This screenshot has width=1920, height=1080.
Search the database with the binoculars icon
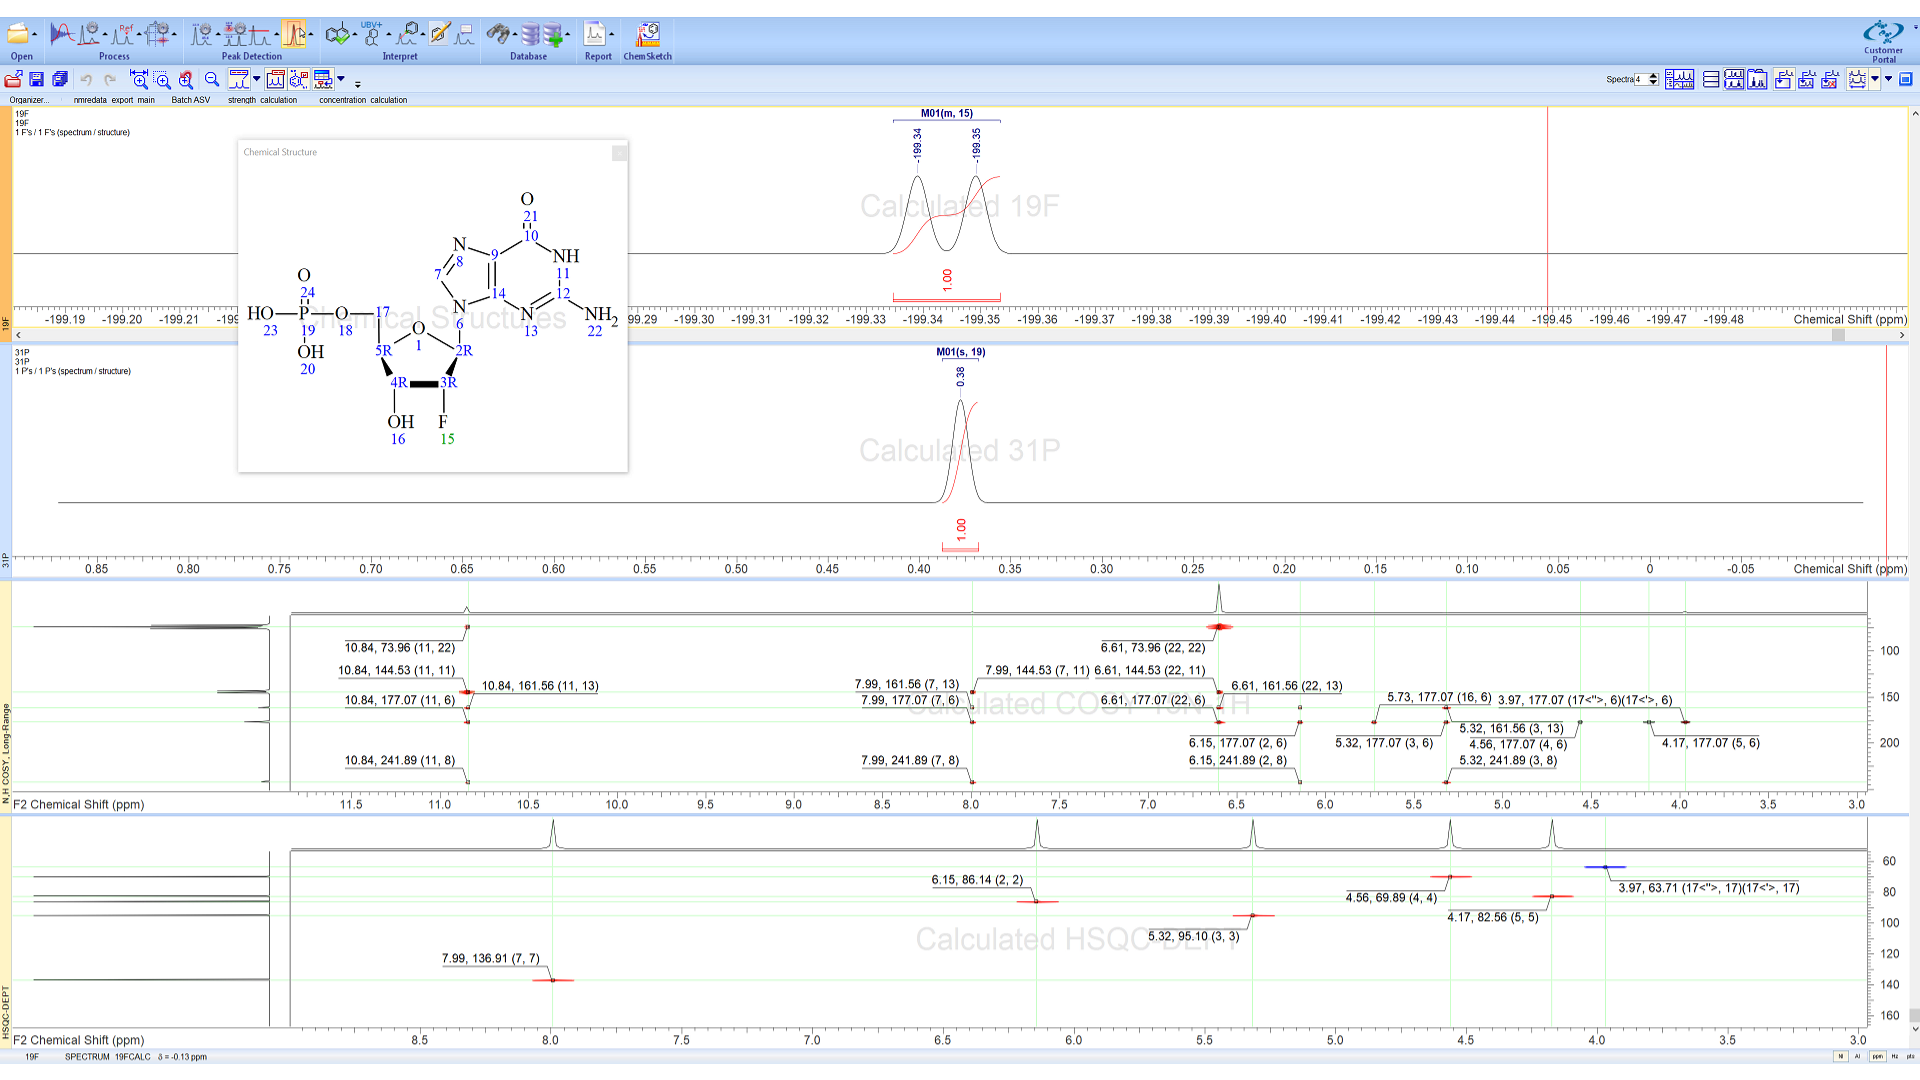(500, 33)
